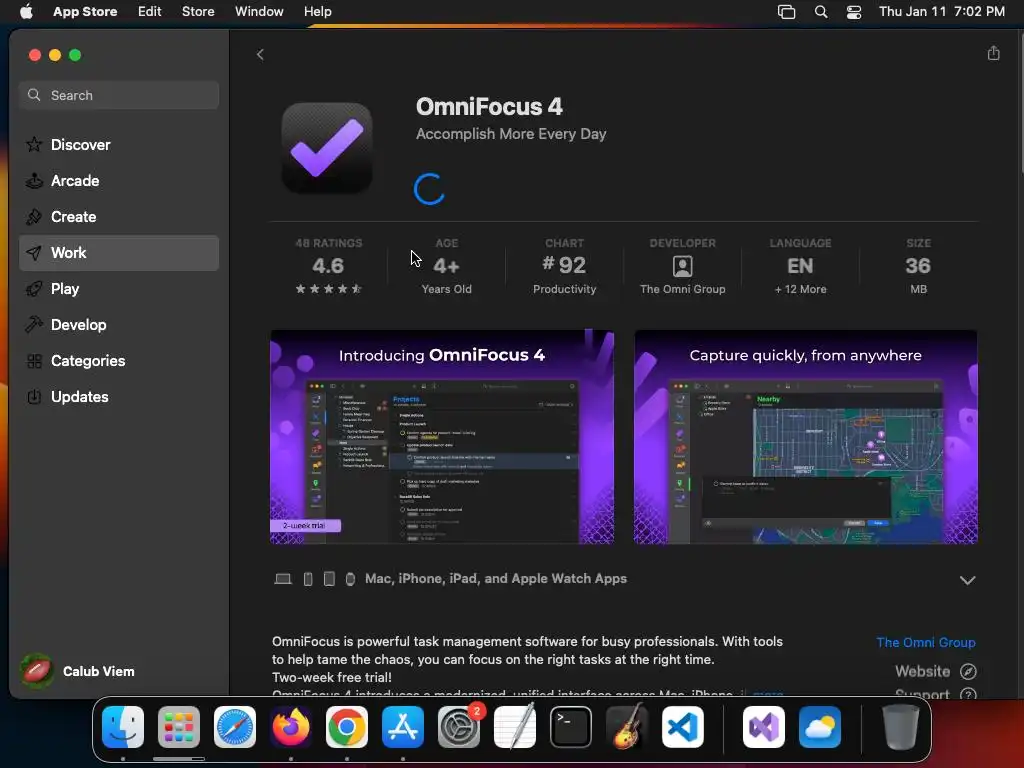This screenshot has width=1024, height=768.
Task: Open System Settings from the Dock
Action: [459, 727]
